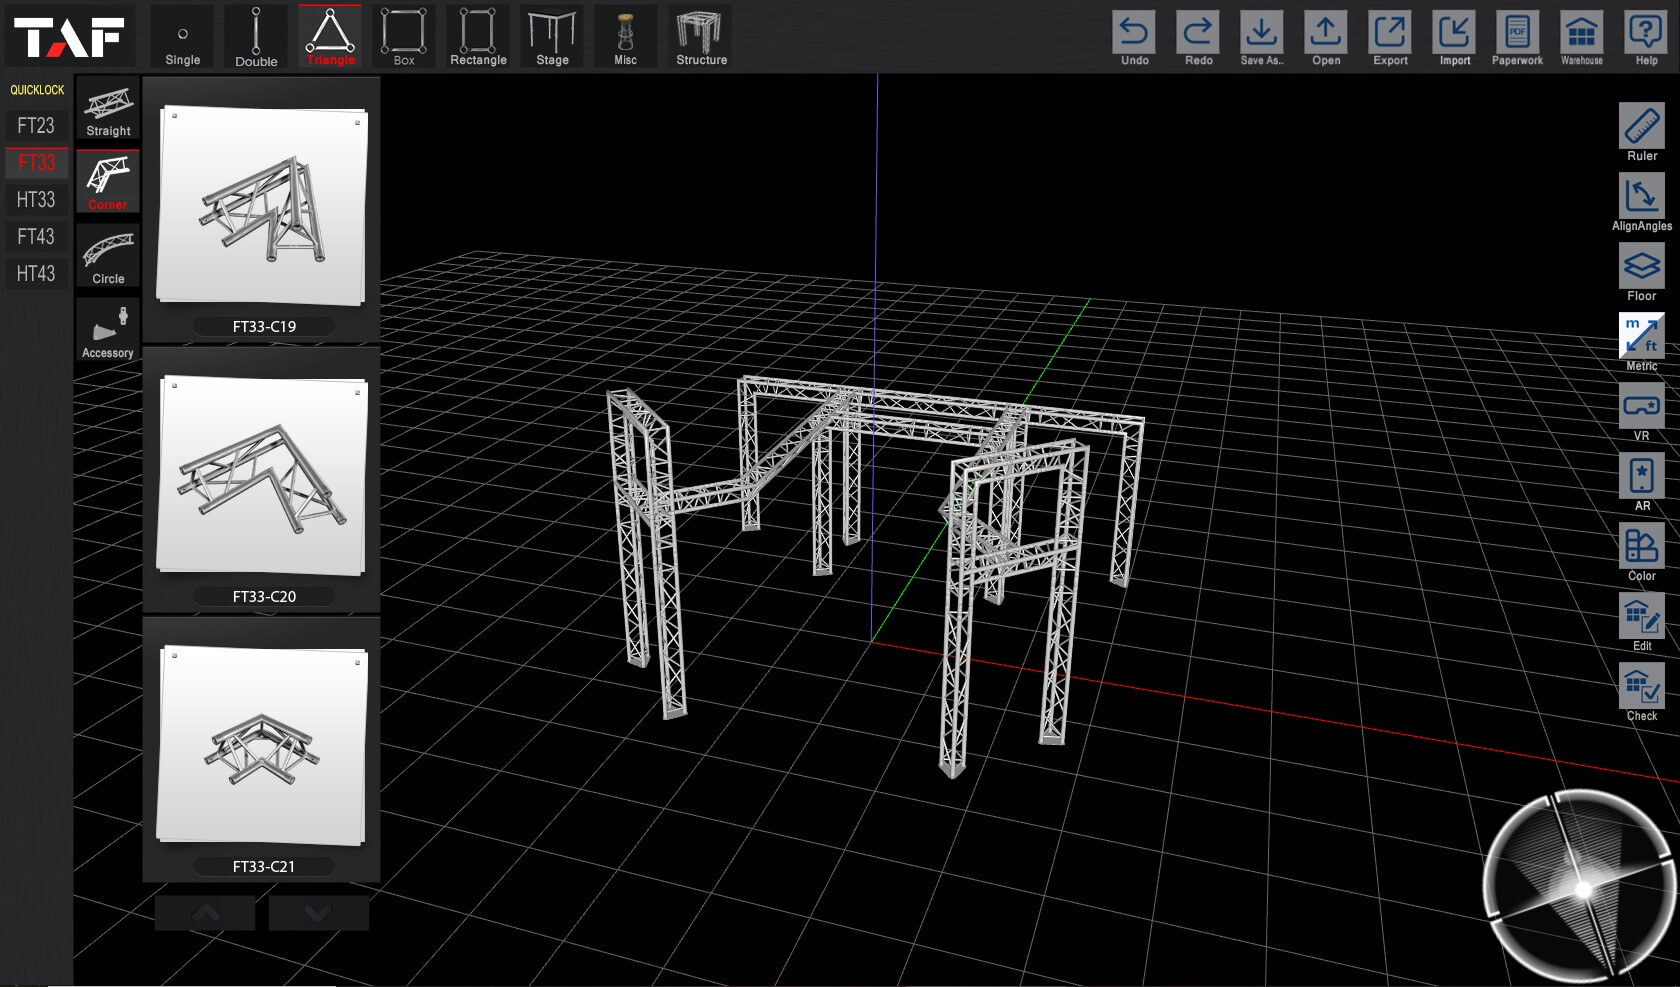1680x987 pixels.
Task: Run the structure Check tool
Action: (1641, 686)
